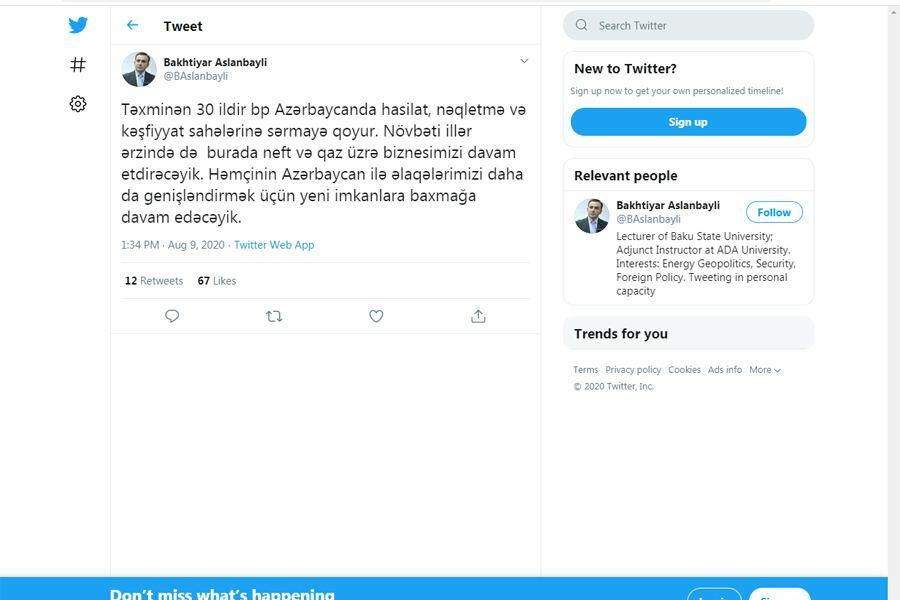Like the tweet with the heart icon

click(376, 316)
